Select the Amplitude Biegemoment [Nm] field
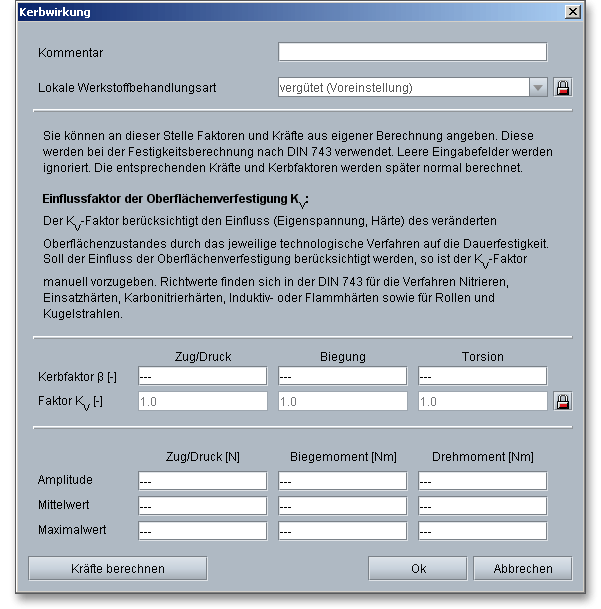Screen dimensions: 601x609 click(342, 481)
